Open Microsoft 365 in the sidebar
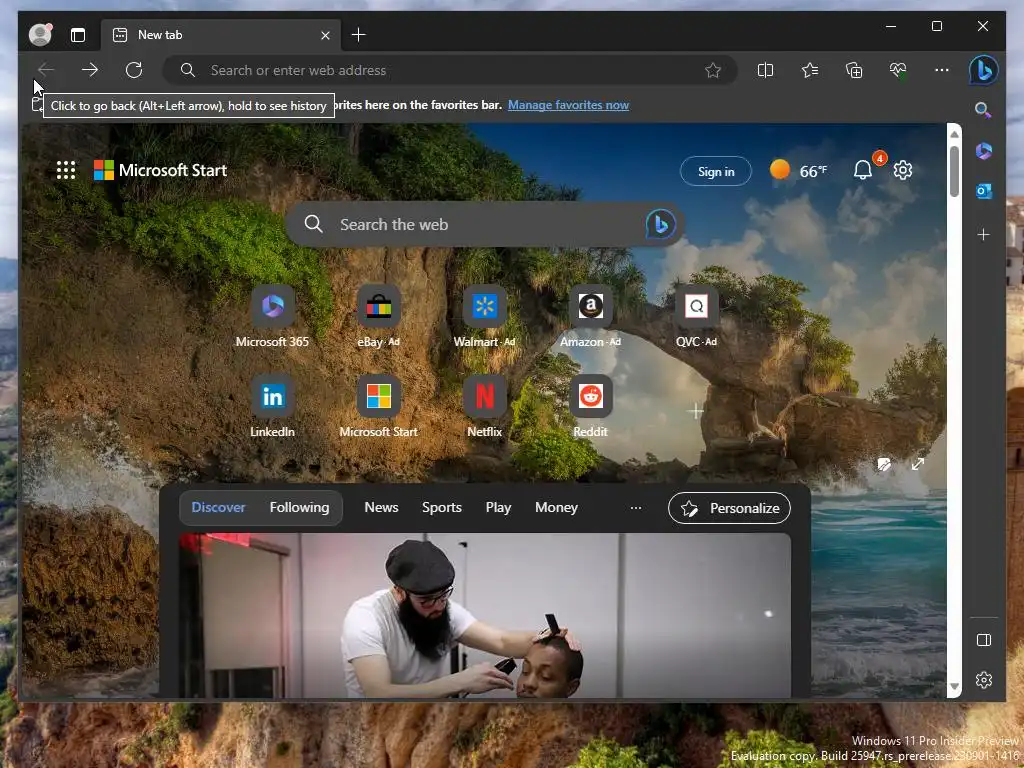Viewport: 1024px width, 768px height. click(984, 151)
